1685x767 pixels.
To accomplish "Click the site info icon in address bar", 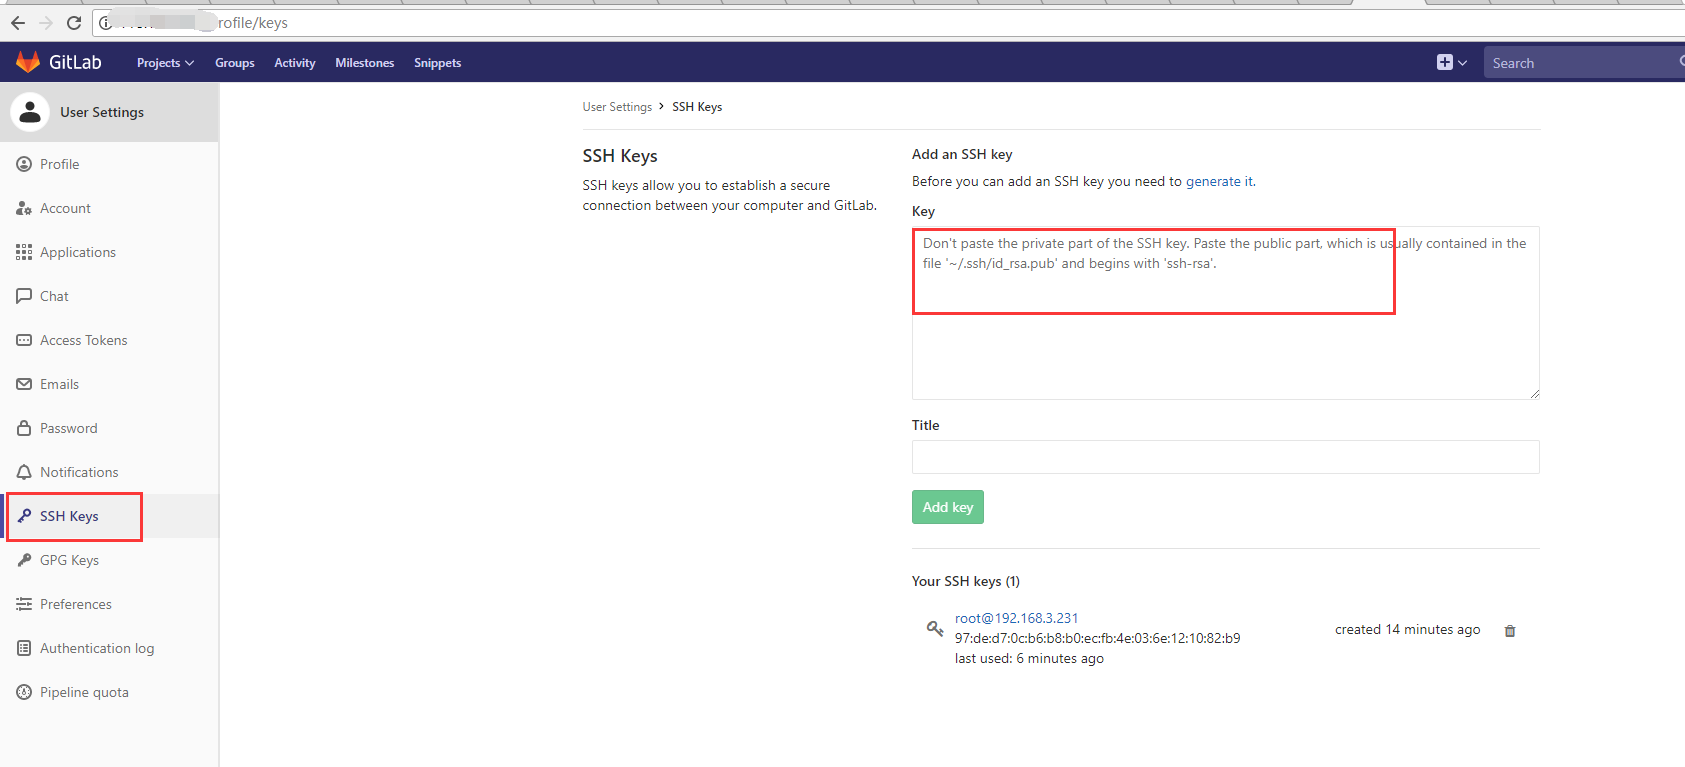I will pos(105,22).
